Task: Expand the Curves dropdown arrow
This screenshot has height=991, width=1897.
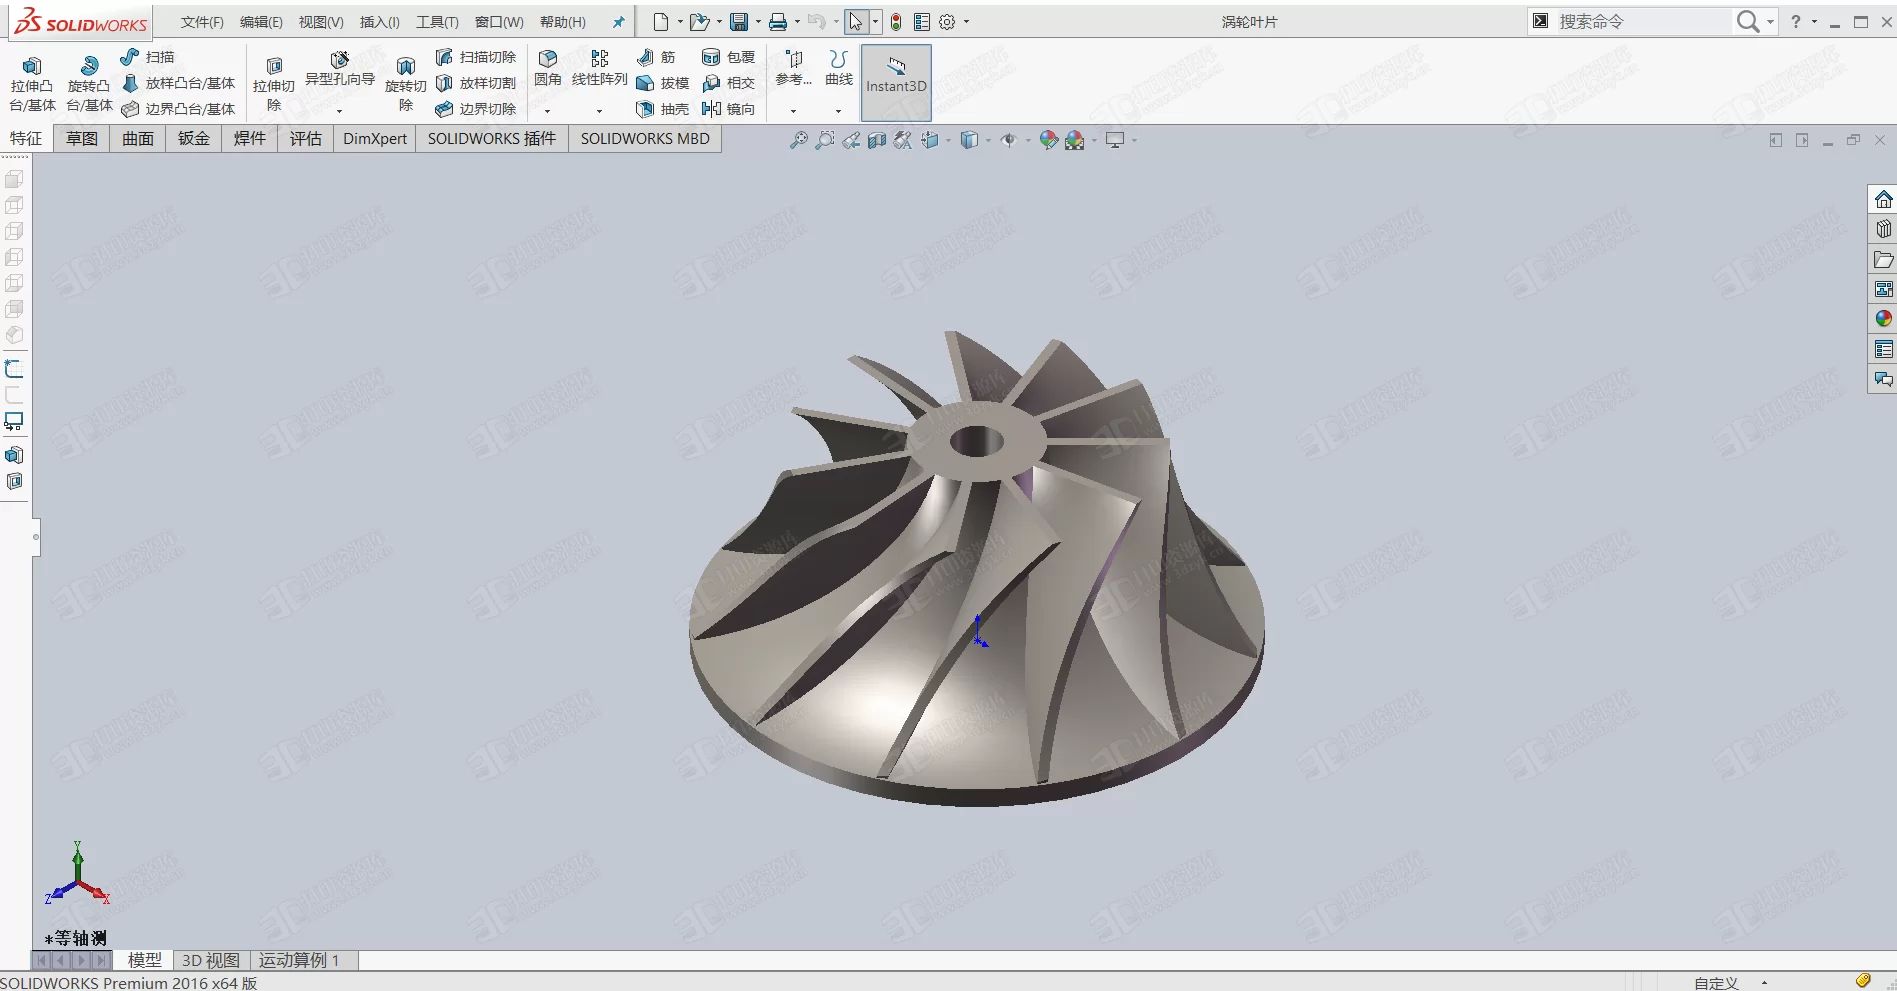Action: point(838,111)
